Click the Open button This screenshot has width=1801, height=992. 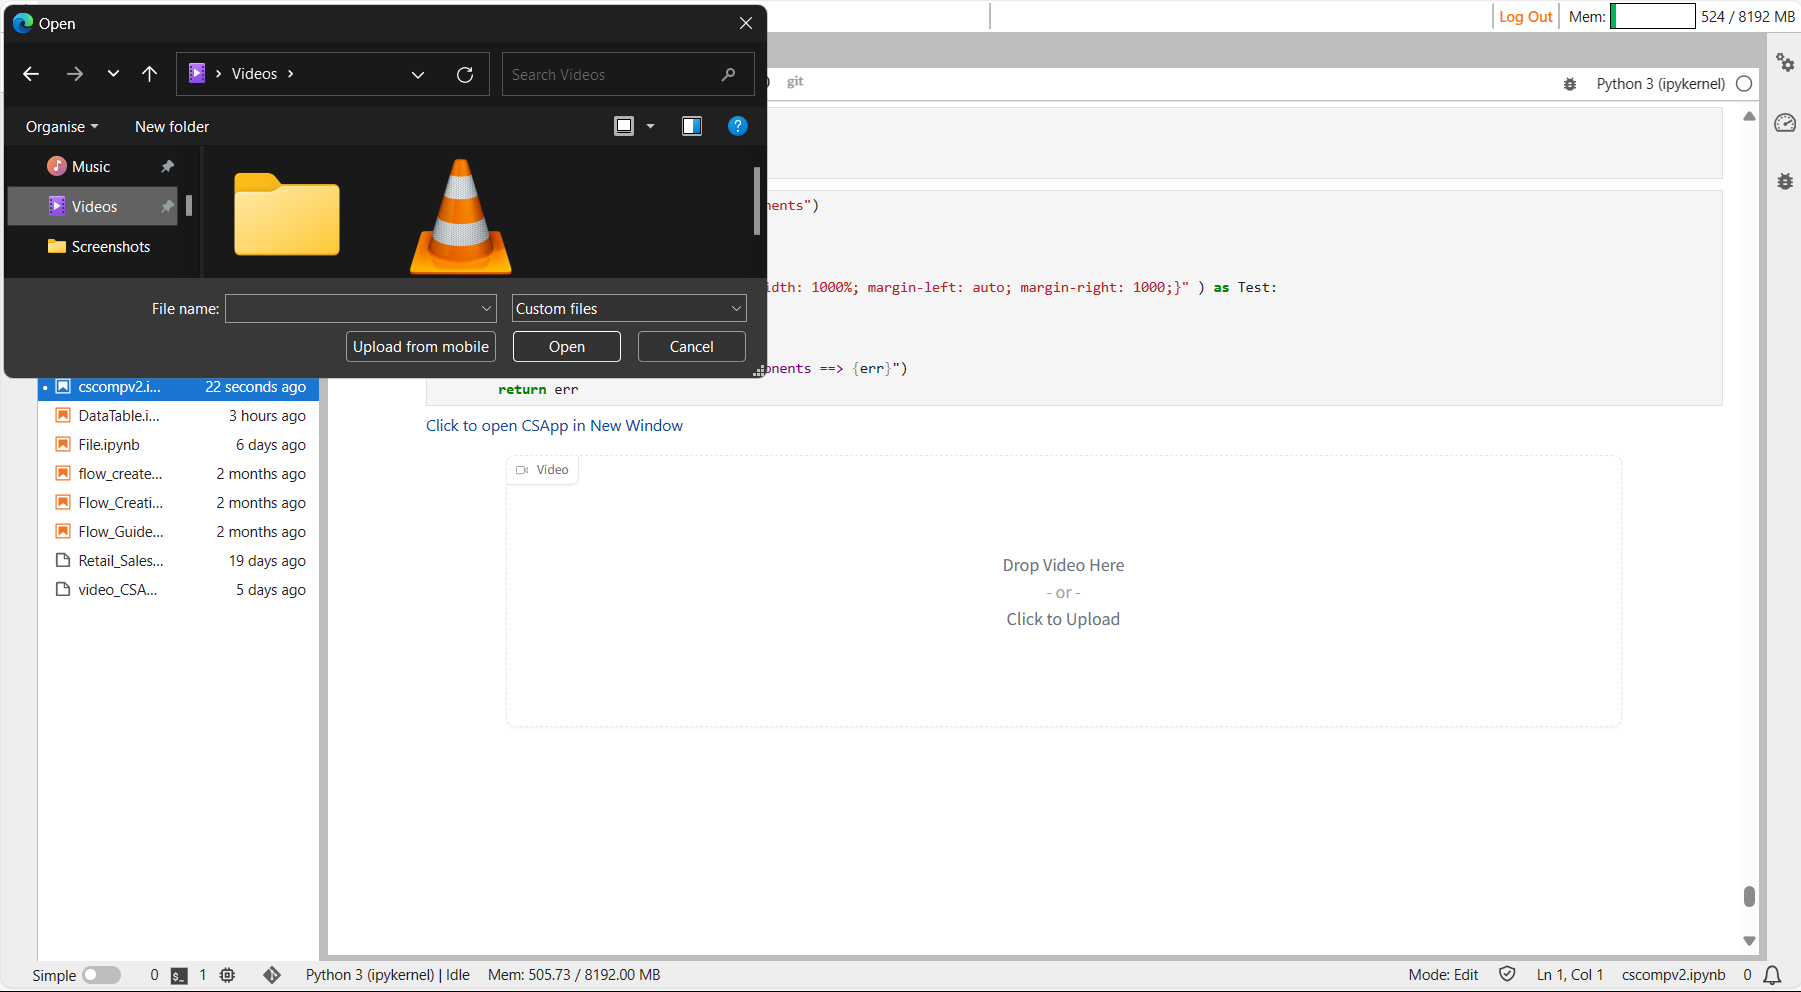567,347
